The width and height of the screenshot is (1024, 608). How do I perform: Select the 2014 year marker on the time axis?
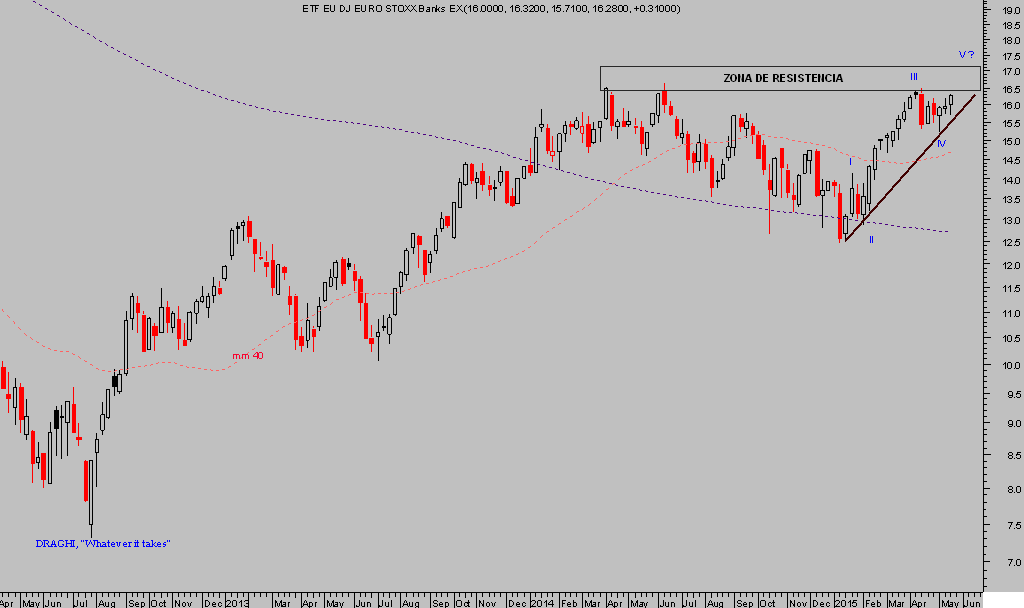542,603
